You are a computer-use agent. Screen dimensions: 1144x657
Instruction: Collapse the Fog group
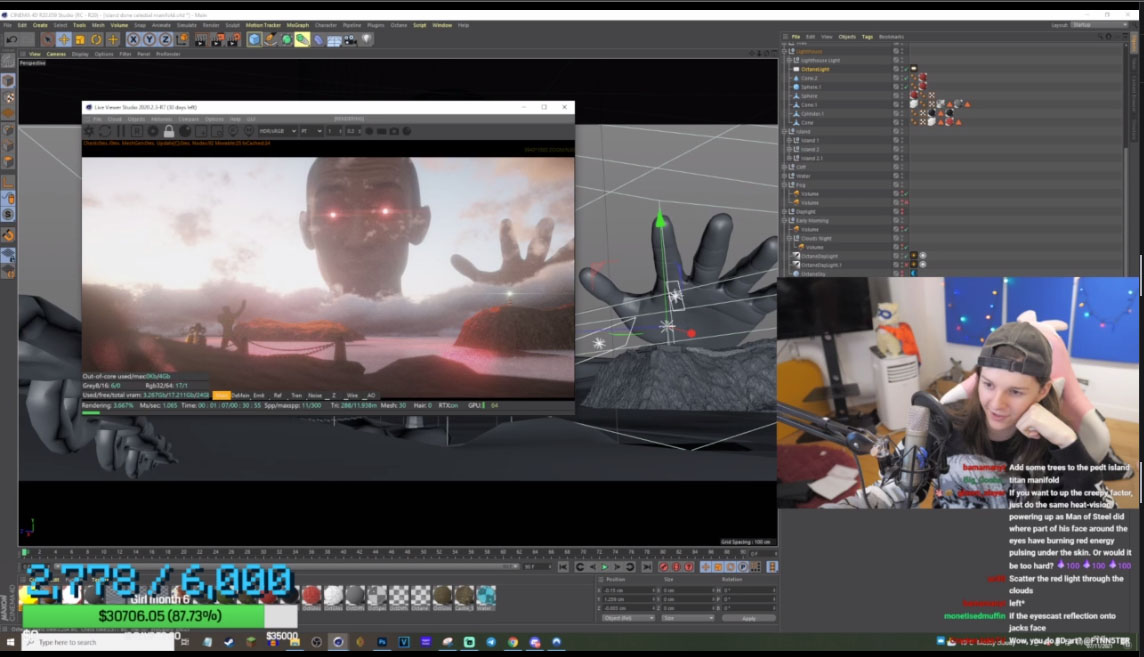coord(784,184)
